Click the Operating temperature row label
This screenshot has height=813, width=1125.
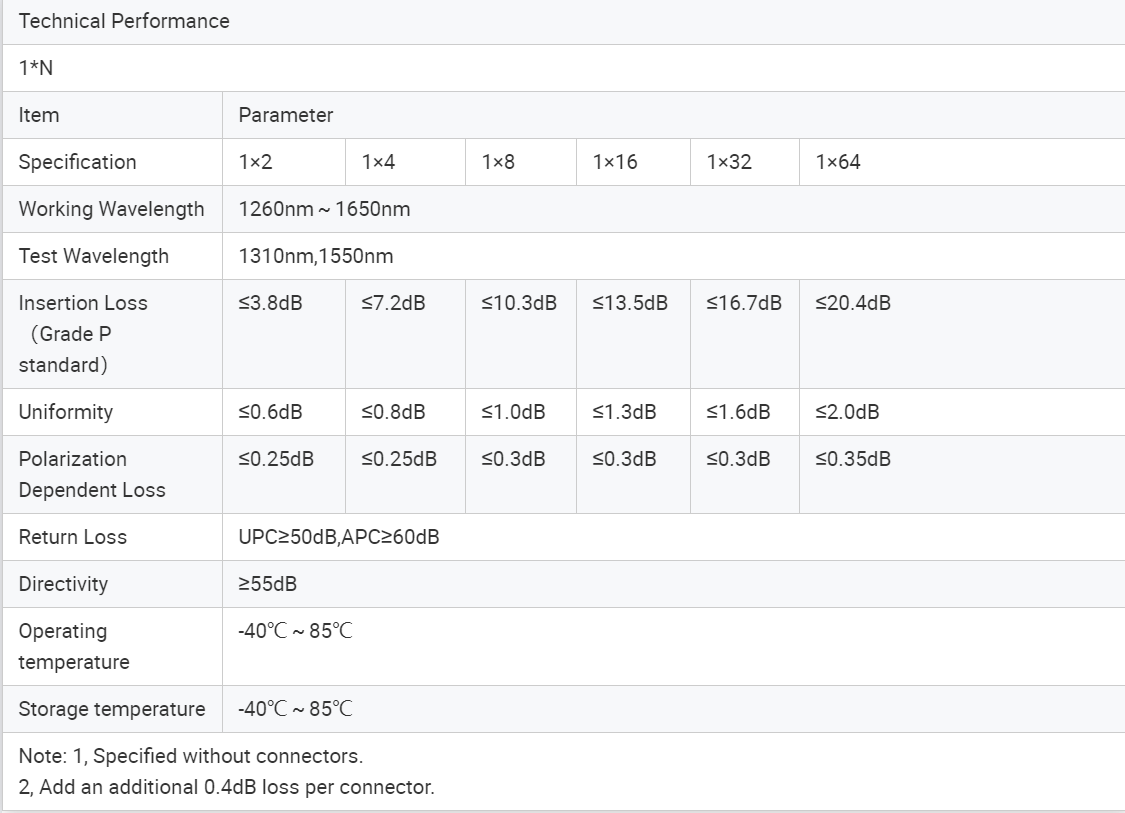[74, 647]
